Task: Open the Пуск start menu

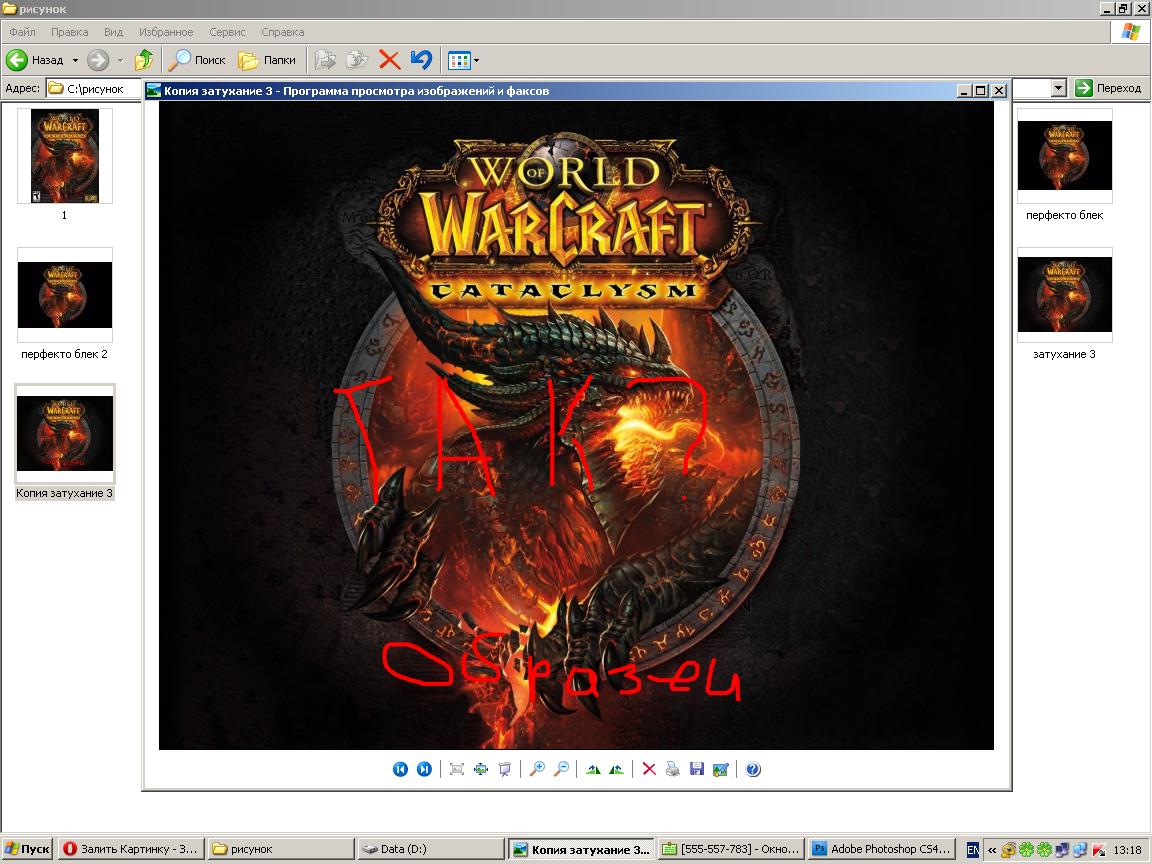Action: point(27,849)
